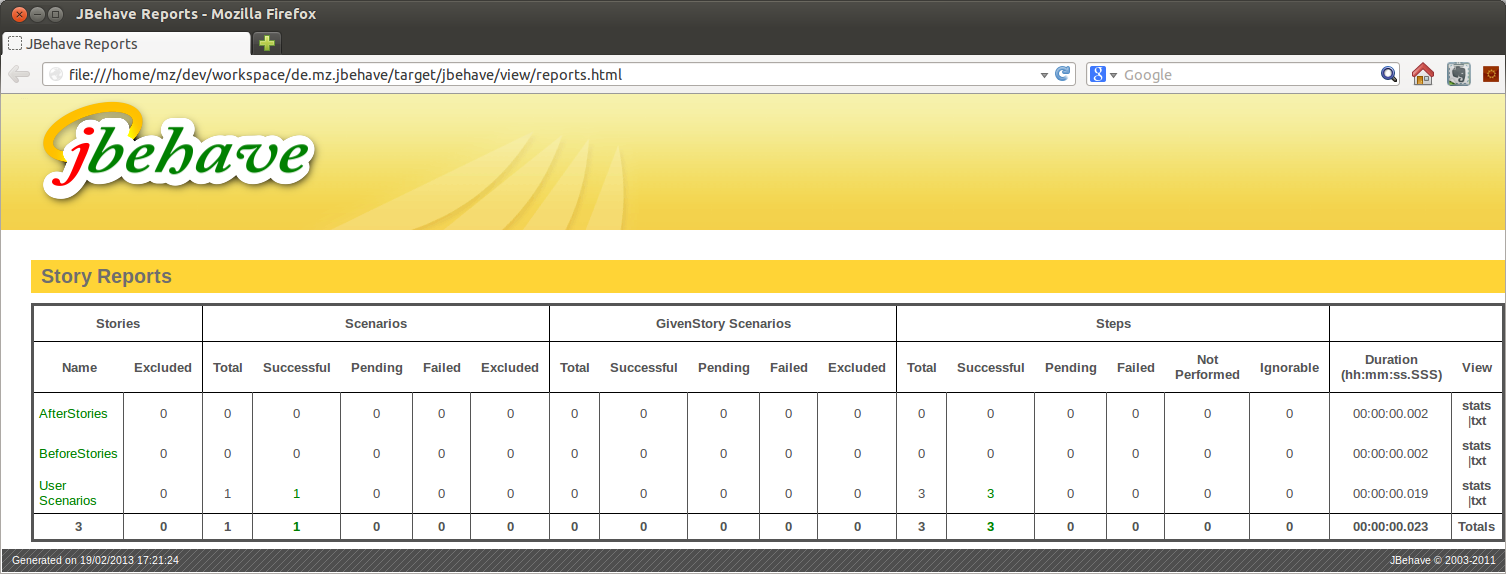Open stats view for AfterStories row
1506x574 pixels.
coord(1476,406)
